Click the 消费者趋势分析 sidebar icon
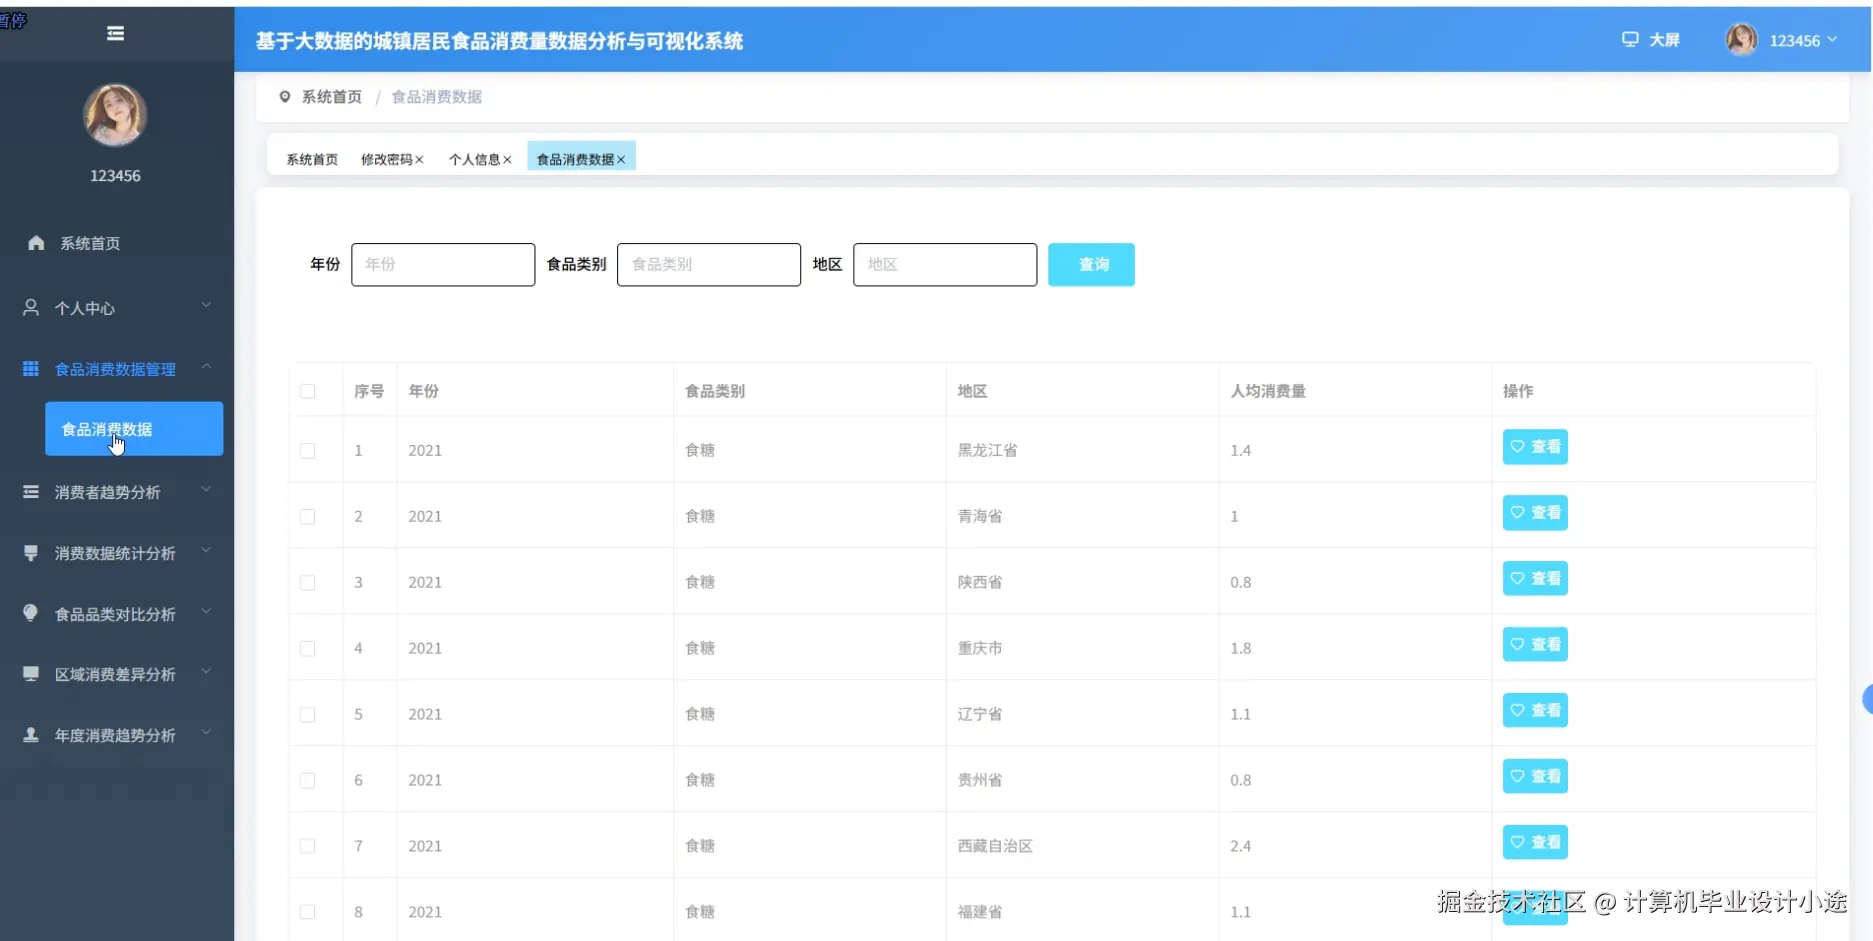The height and width of the screenshot is (941, 1873). (30, 490)
